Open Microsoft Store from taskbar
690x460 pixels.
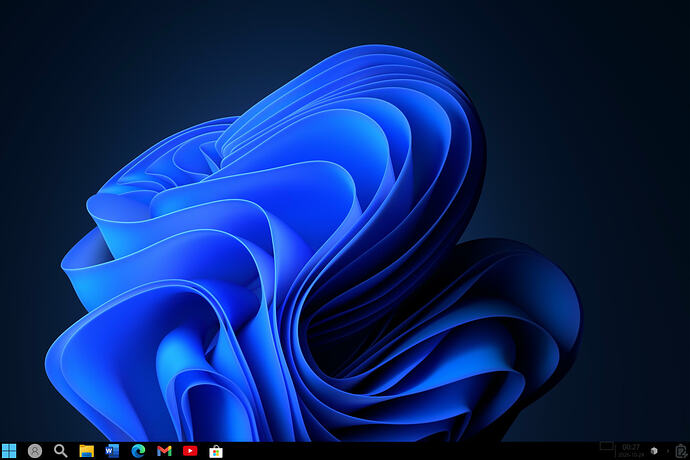pos(216,451)
